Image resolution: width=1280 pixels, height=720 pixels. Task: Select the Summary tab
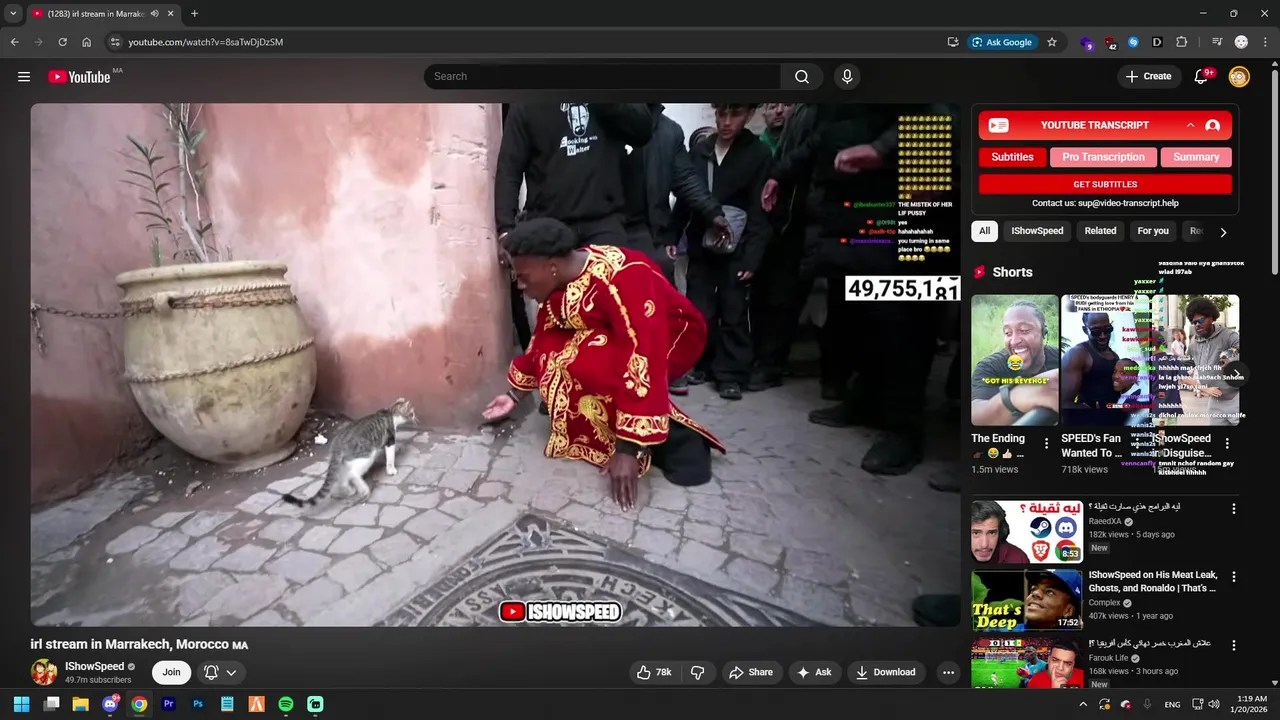(x=1196, y=157)
